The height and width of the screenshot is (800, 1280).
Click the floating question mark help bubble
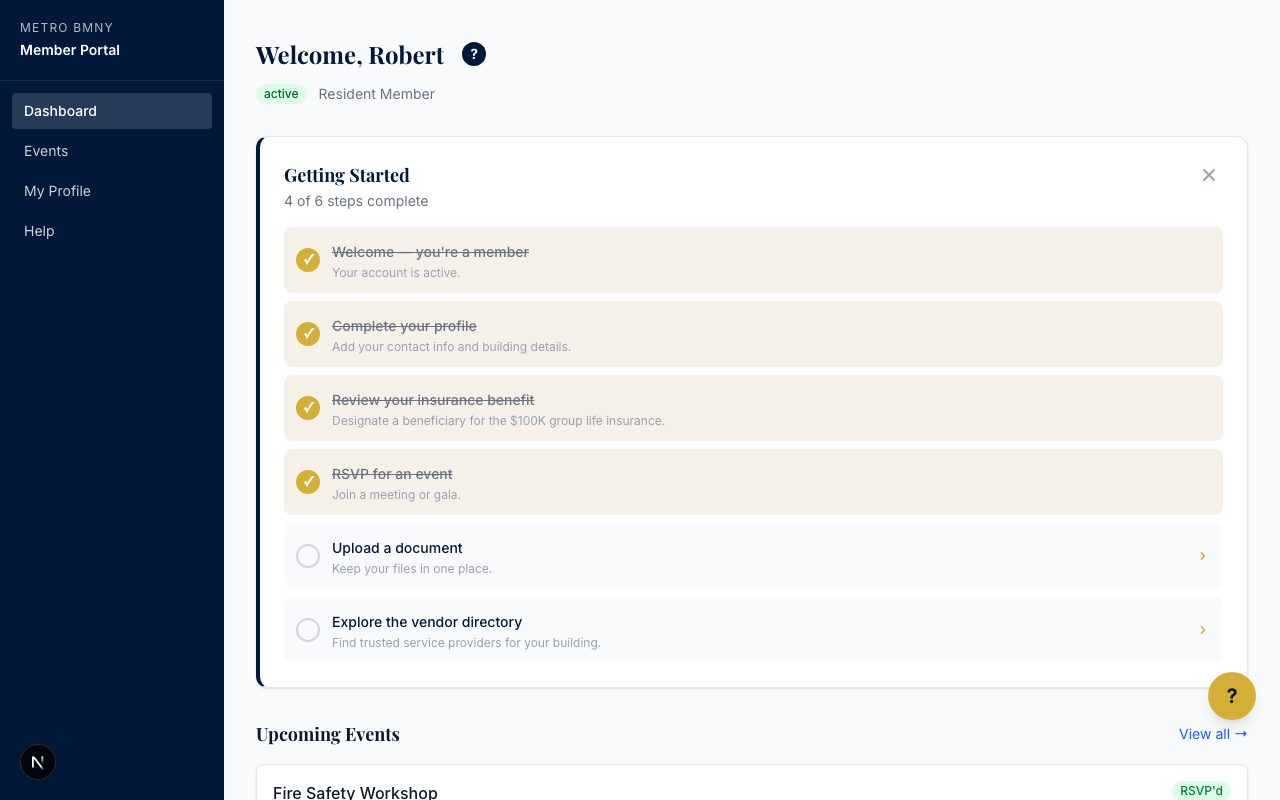pos(1232,696)
